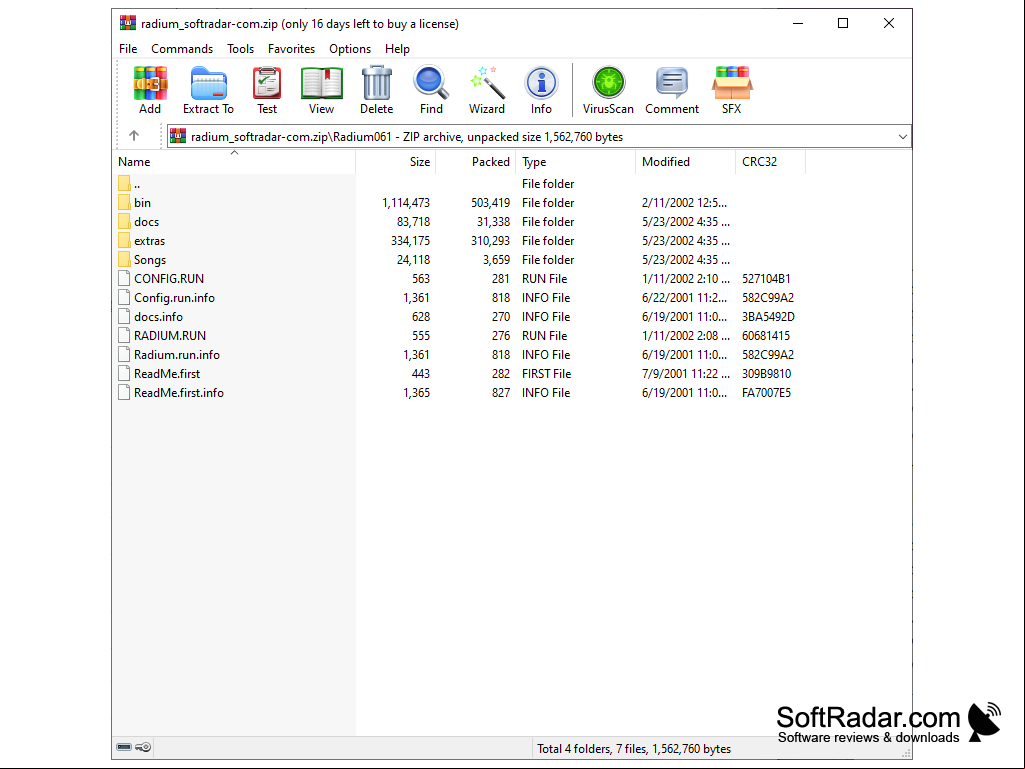Click the WinRAR title bar icon
This screenshot has height=769, width=1025.
127,24
